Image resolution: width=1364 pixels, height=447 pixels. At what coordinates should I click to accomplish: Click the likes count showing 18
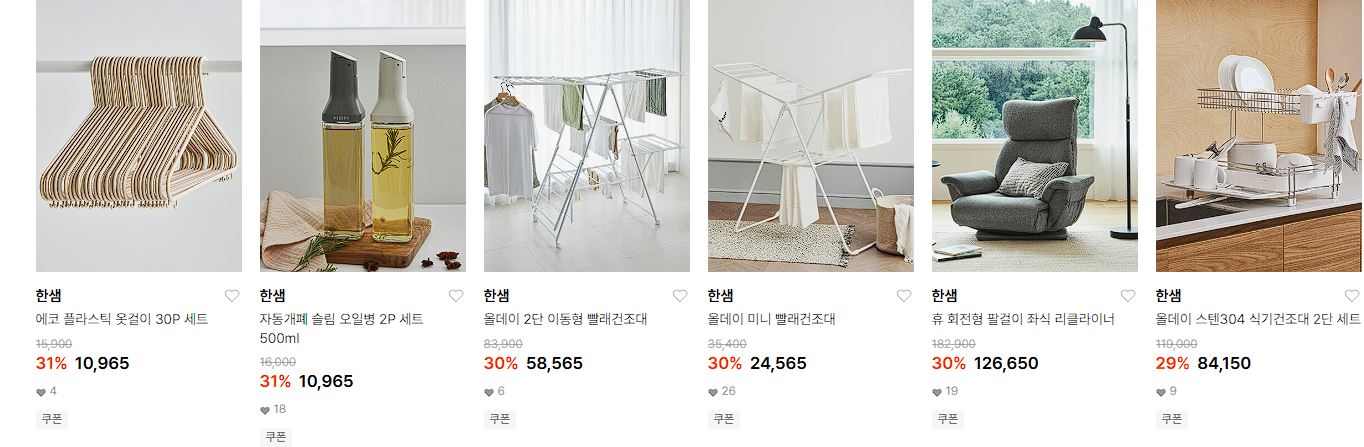(273, 409)
